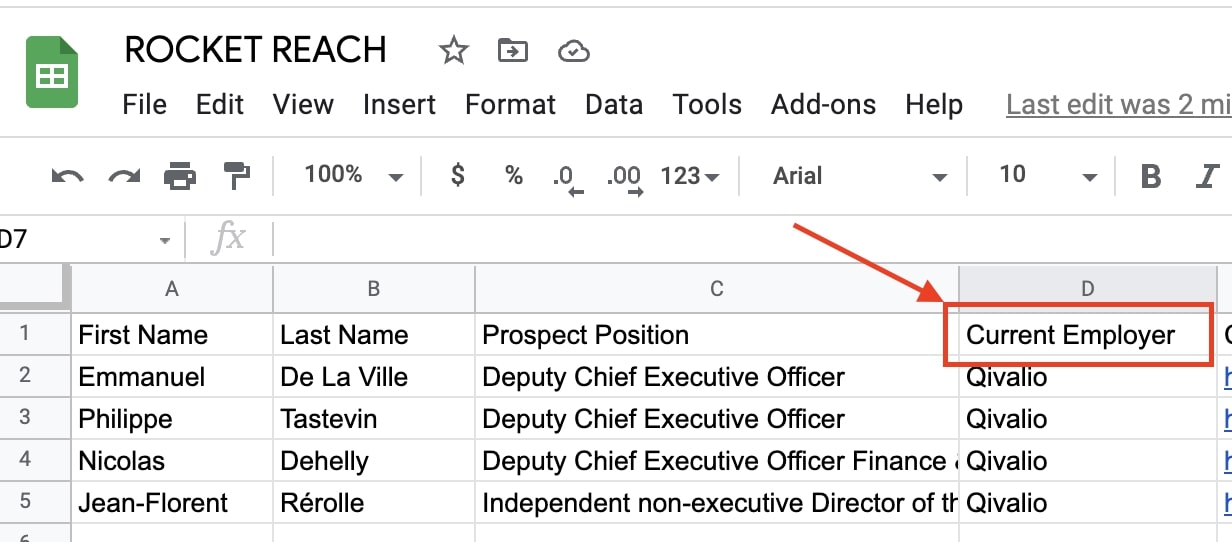This screenshot has width=1232, height=542.
Task: Select the Emmanuel cell
Action: tap(172, 376)
